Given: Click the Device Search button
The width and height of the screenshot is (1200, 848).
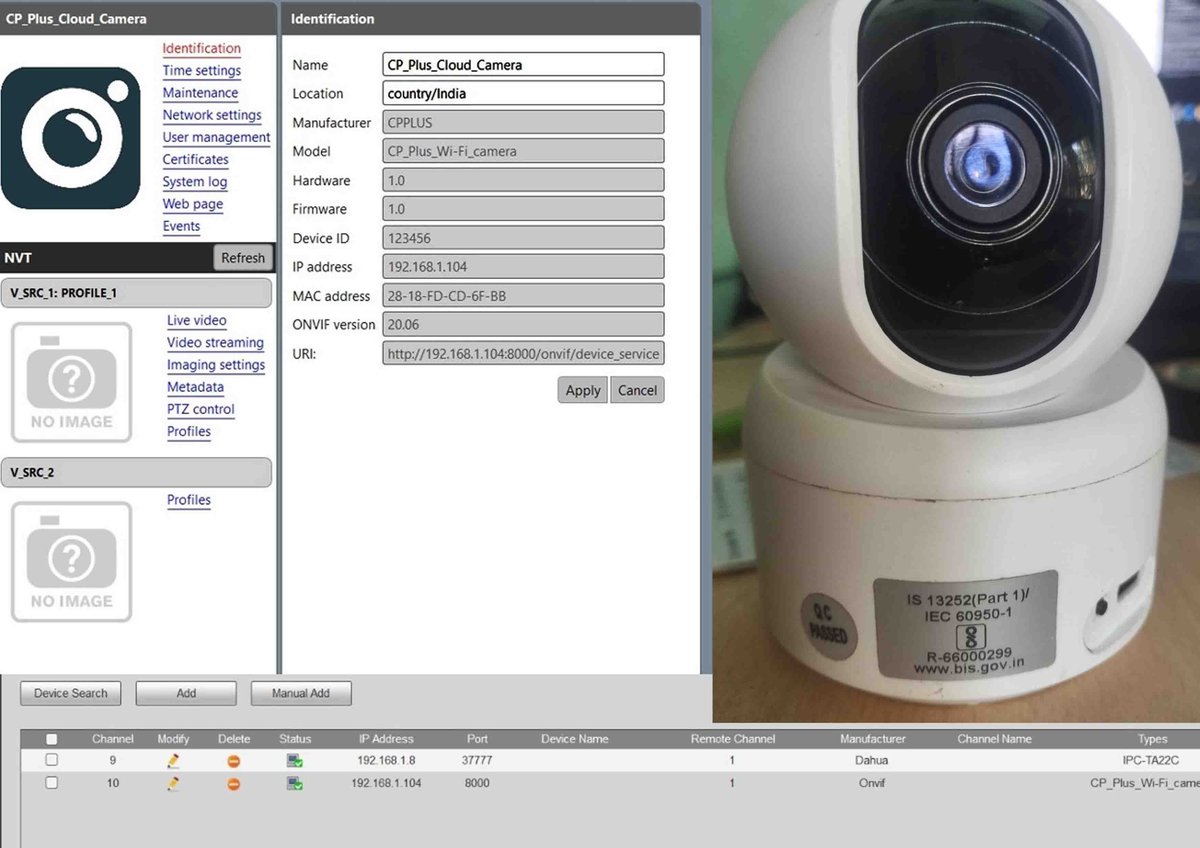Looking at the screenshot, I should (x=70, y=693).
